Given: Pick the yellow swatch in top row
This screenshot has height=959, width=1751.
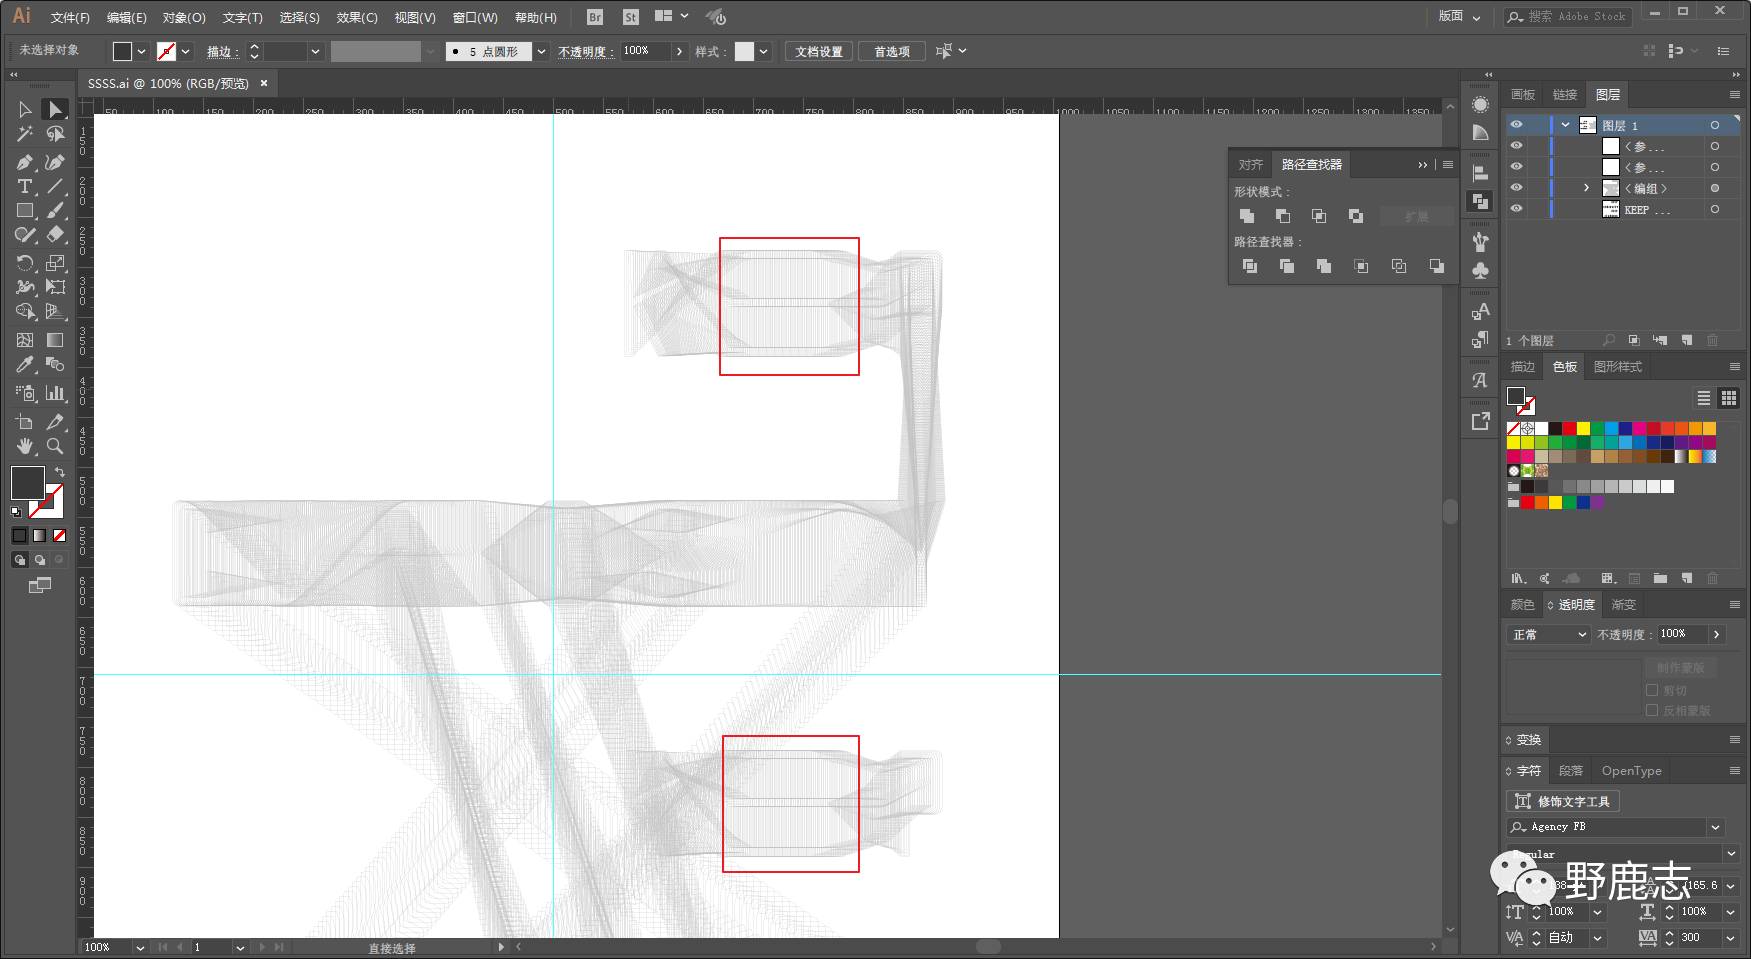Looking at the screenshot, I should pos(1583,429).
